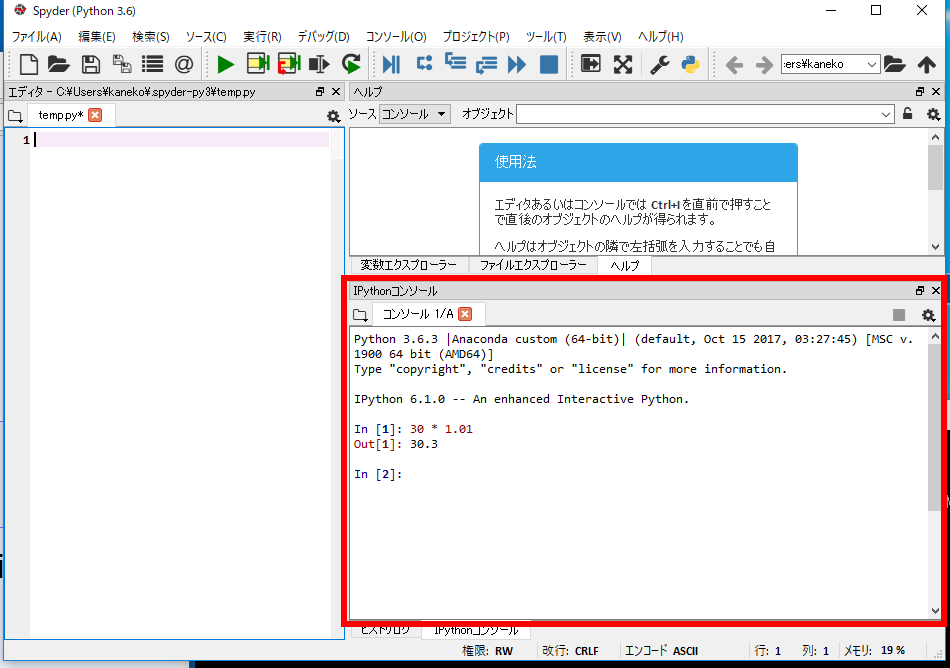Screen dimensions: 950x668
Task: Maximize the current pane icon
Action: [591, 63]
